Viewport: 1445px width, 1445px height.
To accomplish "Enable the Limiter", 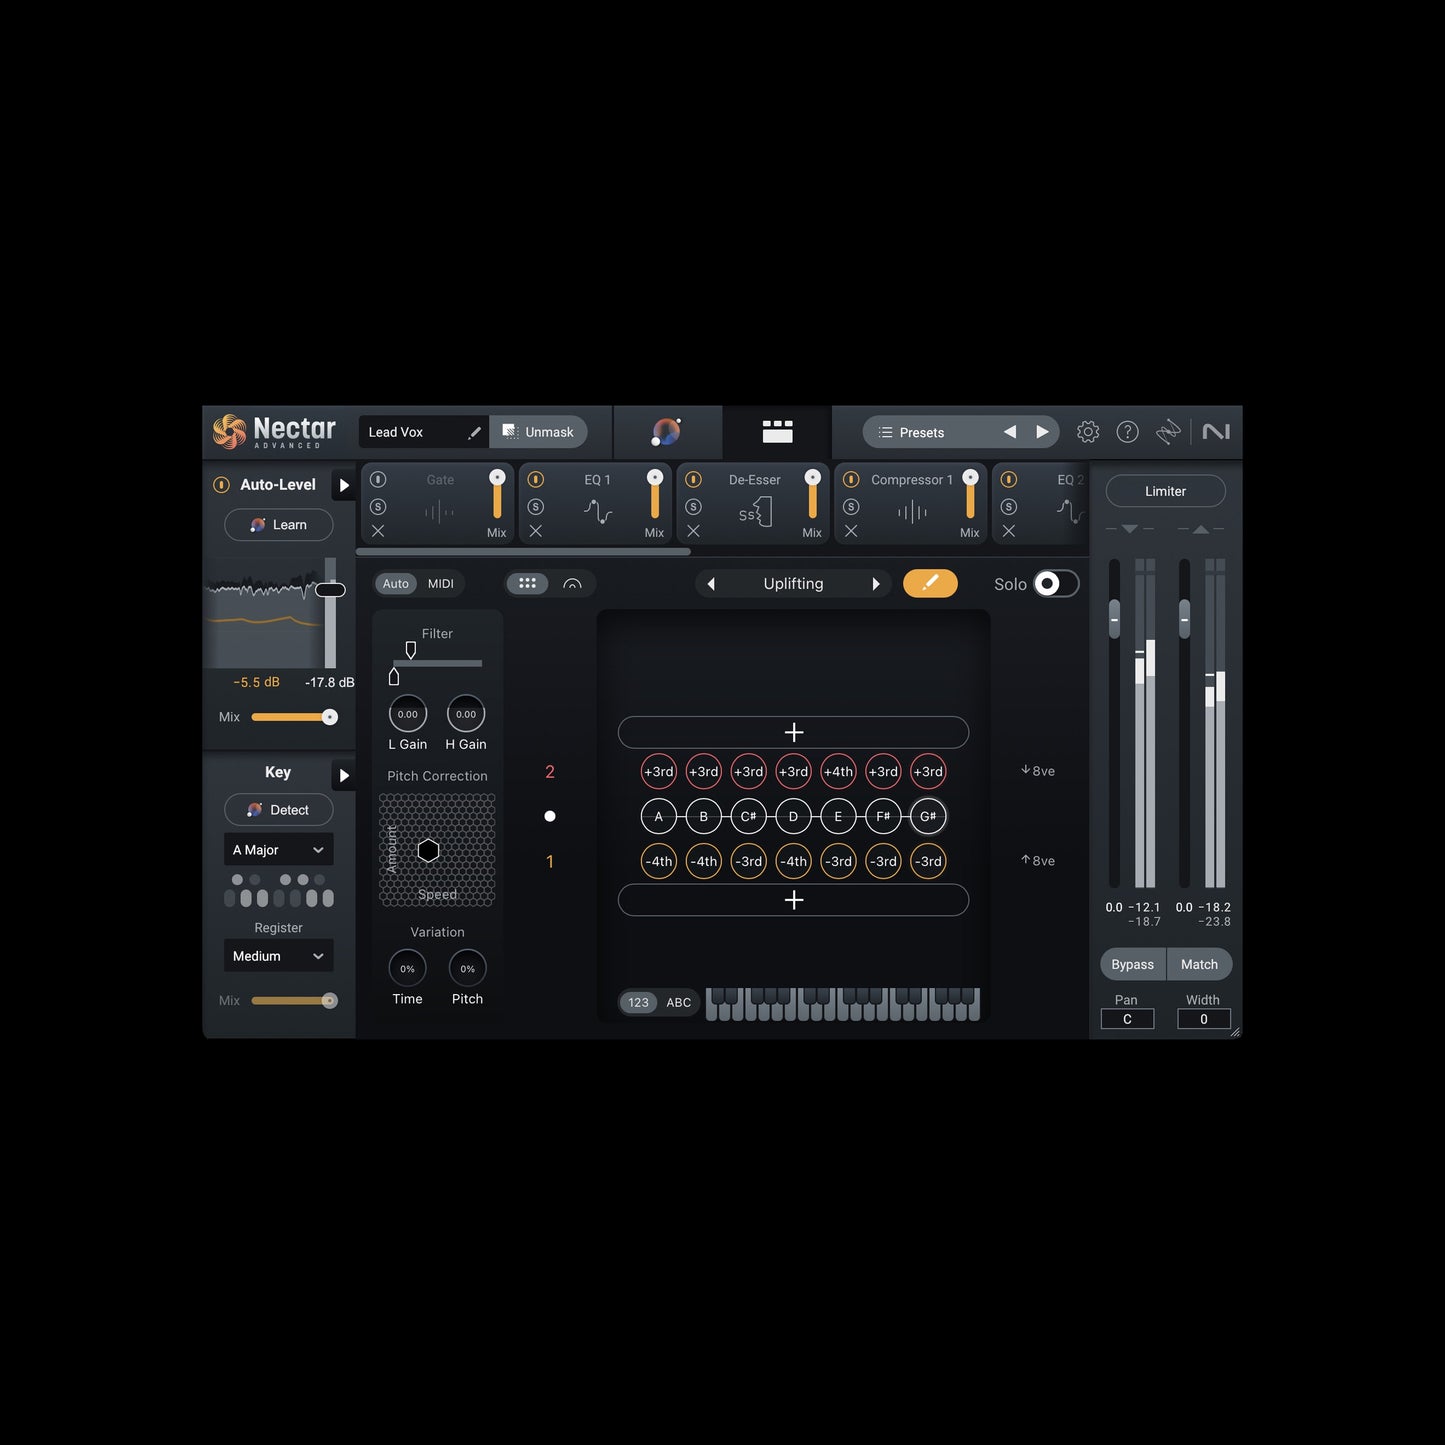I will [1165, 491].
